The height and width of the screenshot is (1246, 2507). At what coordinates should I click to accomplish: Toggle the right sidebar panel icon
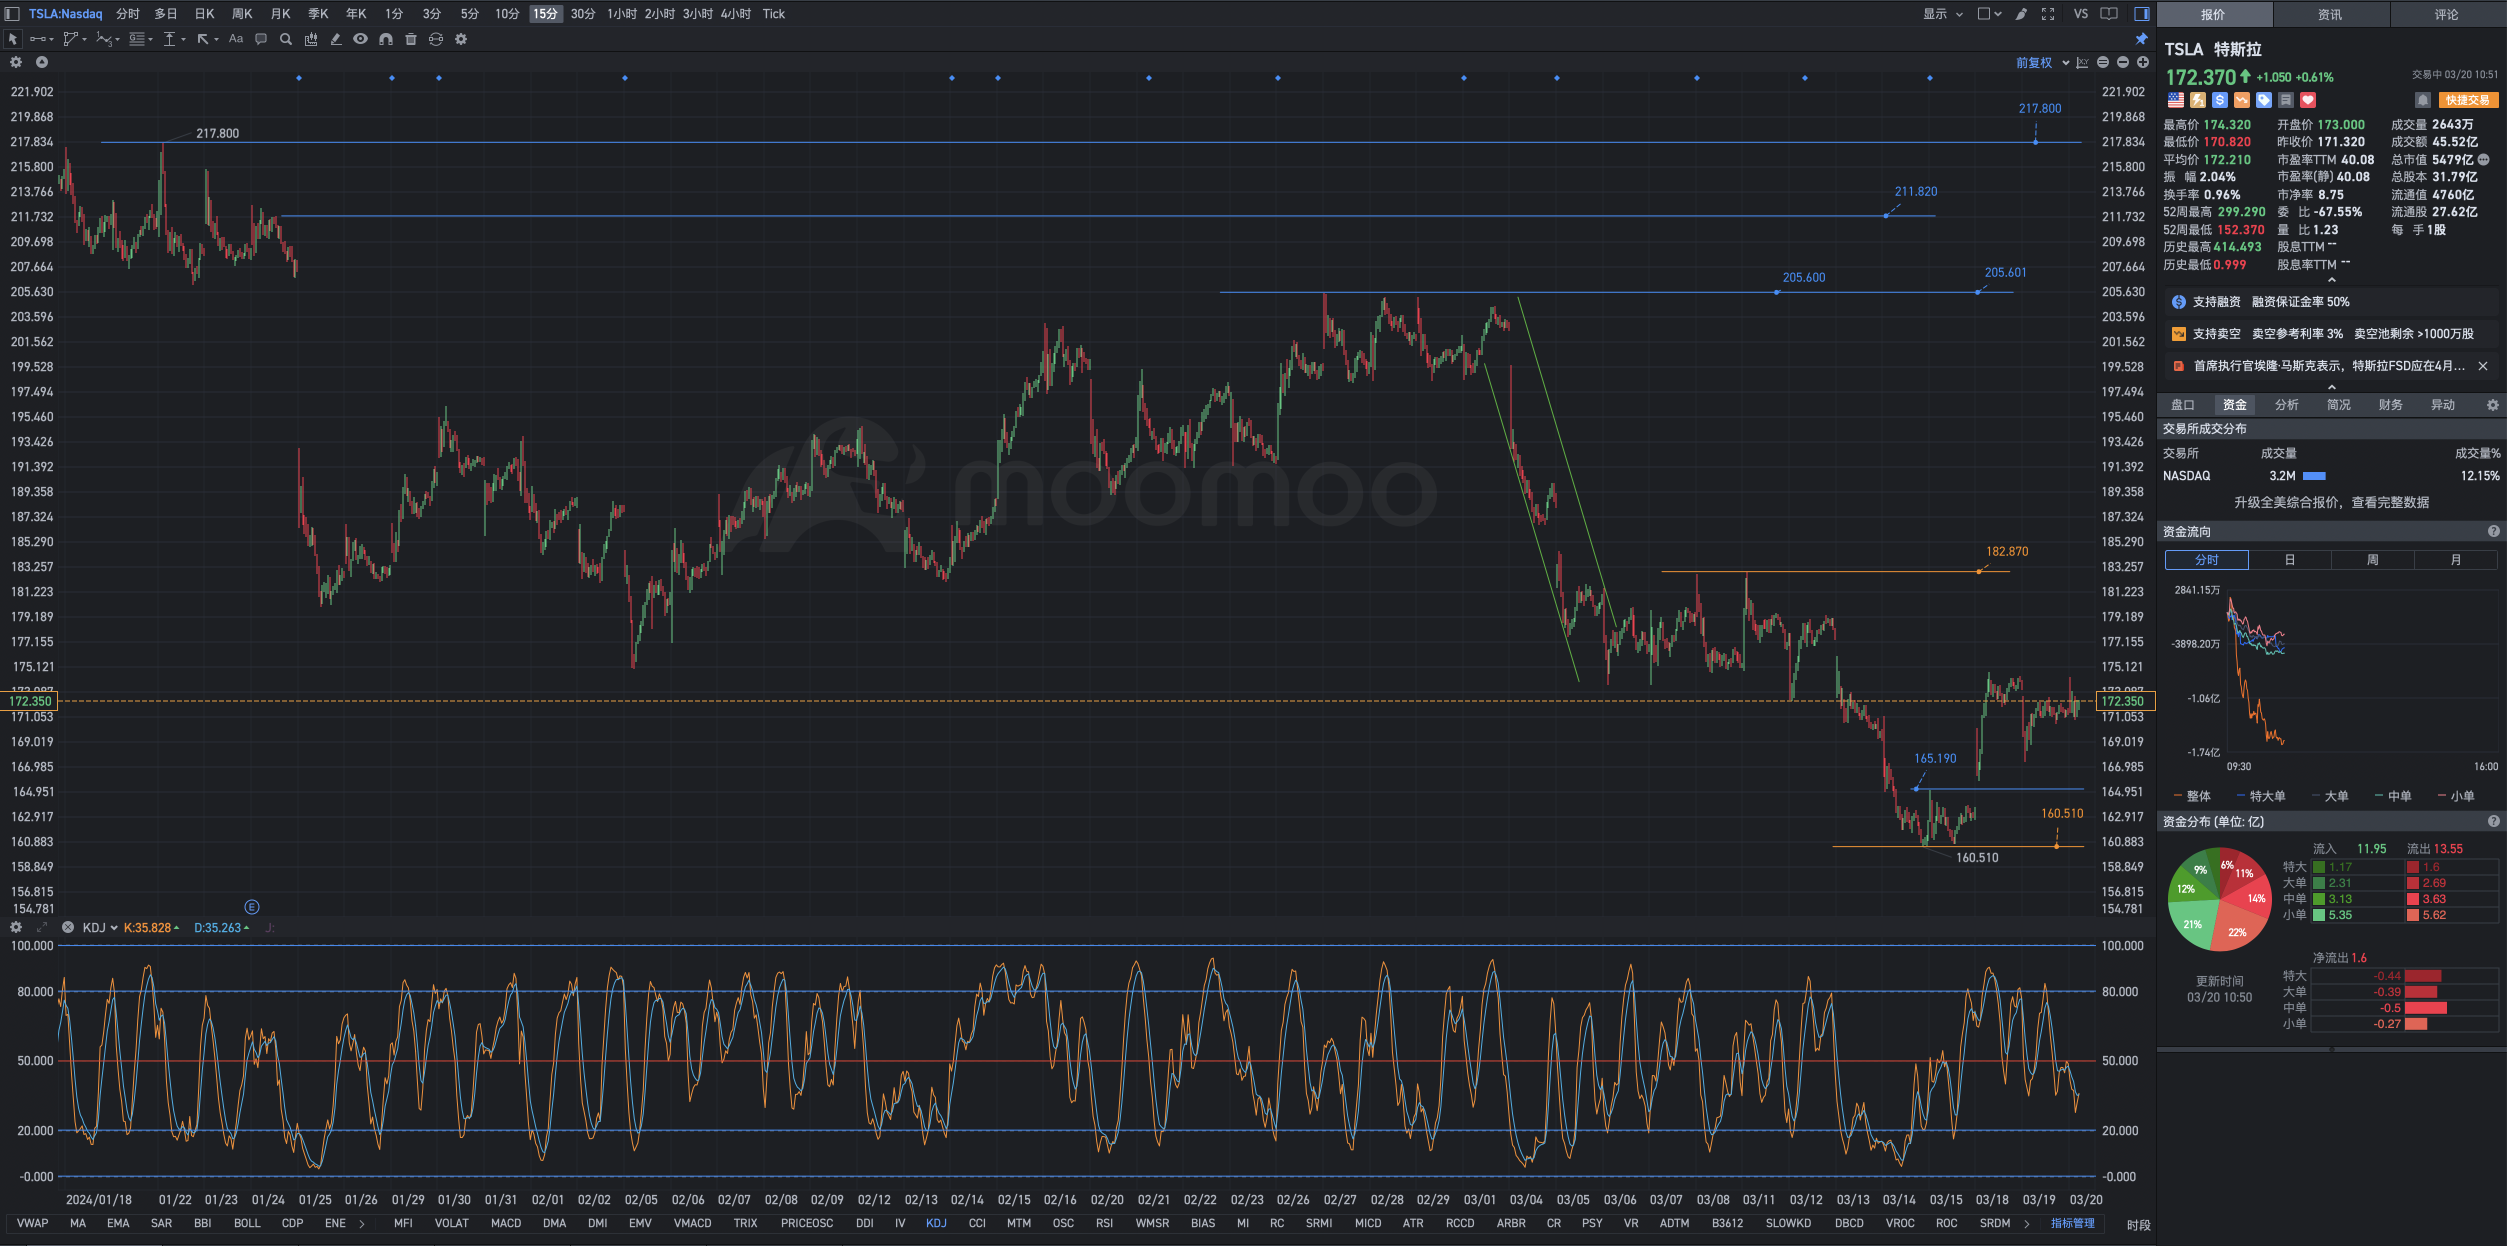(2142, 14)
